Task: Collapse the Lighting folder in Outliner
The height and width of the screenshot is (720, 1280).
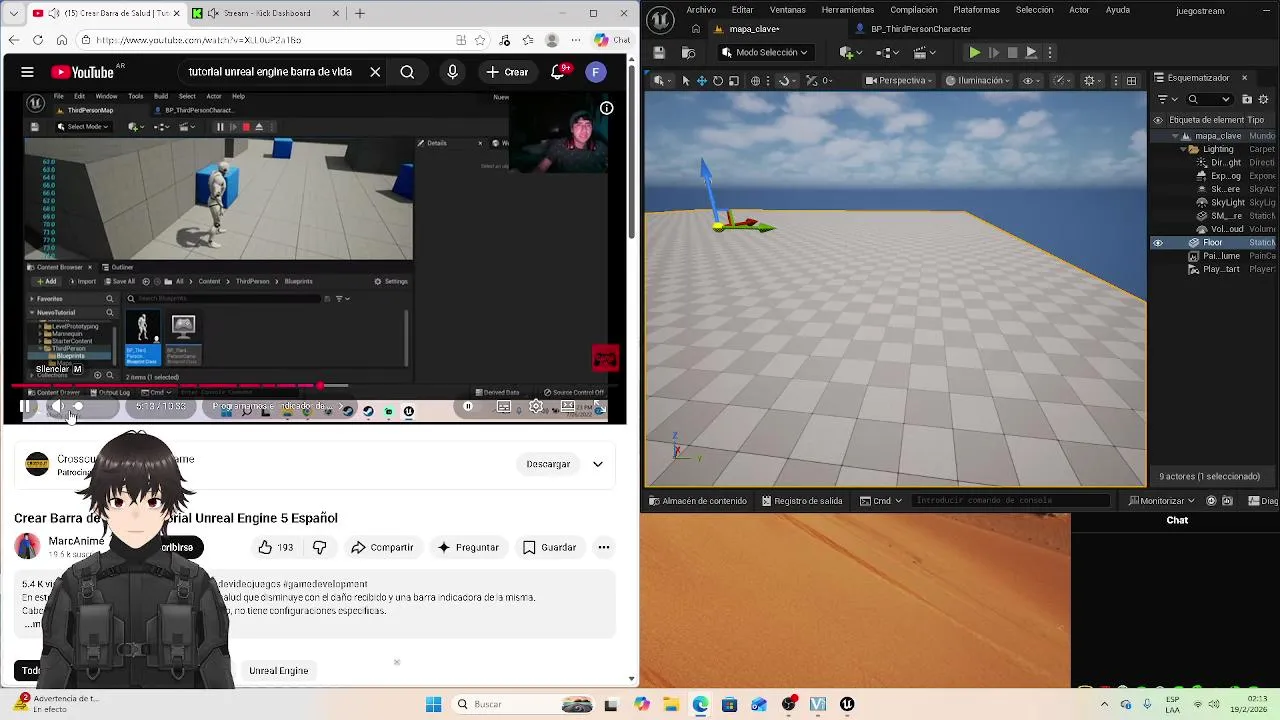Action: (1183, 149)
